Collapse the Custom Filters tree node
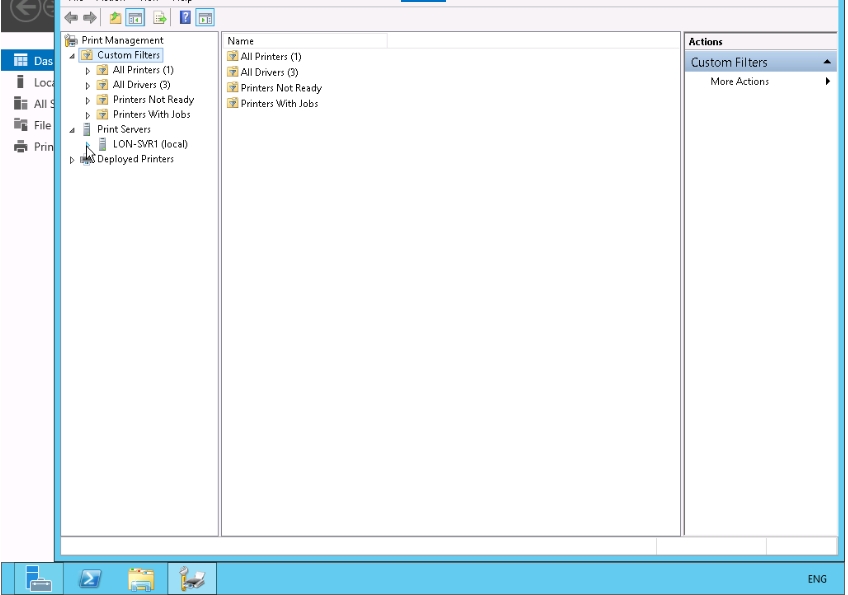Image resolution: width=848 pixels, height=595 pixels. click(72, 56)
